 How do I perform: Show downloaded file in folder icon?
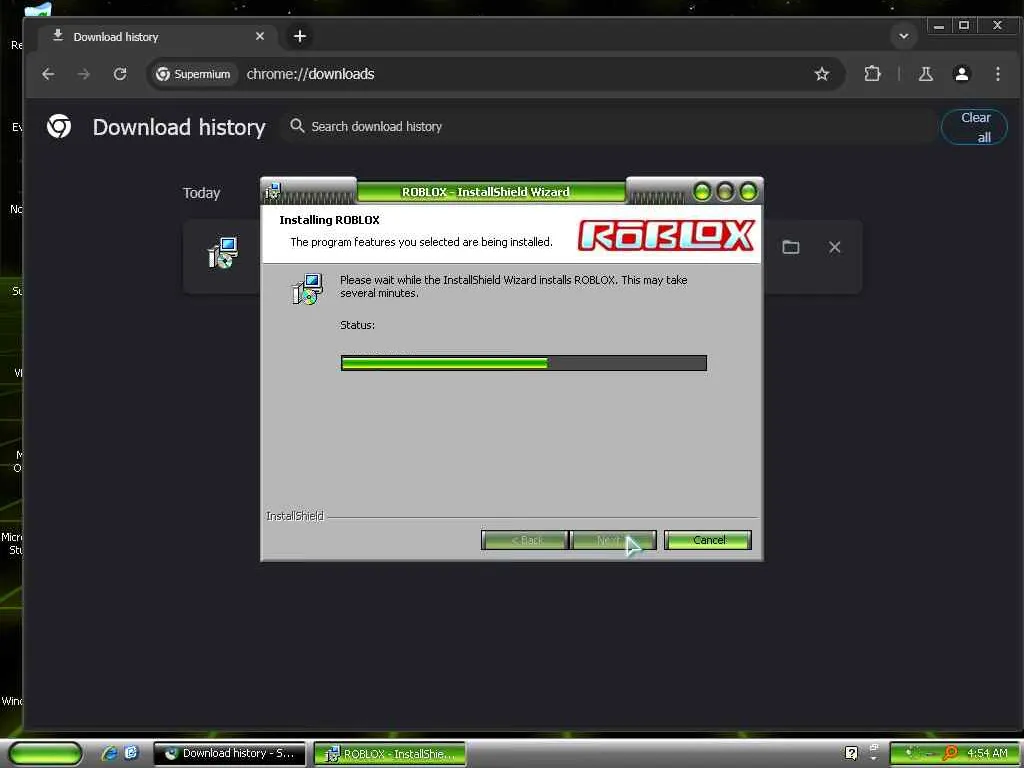pos(791,247)
